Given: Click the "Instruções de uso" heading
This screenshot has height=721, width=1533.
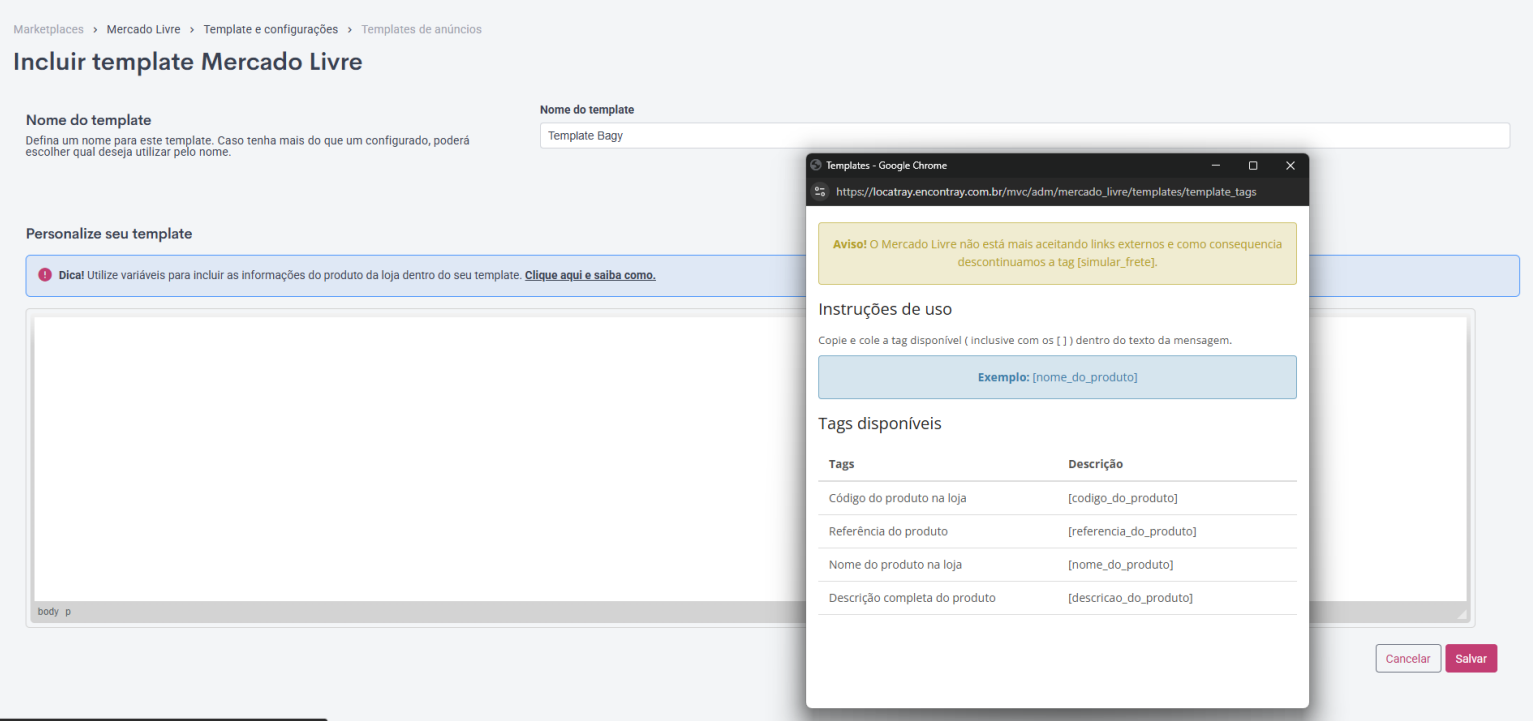Looking at the screenshot, I should point(885,309).
